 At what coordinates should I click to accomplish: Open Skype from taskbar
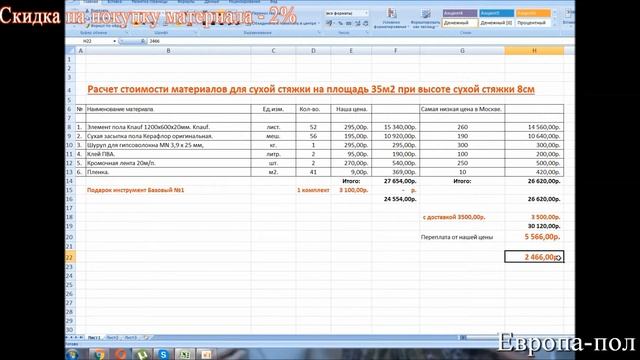pos(163,354)
